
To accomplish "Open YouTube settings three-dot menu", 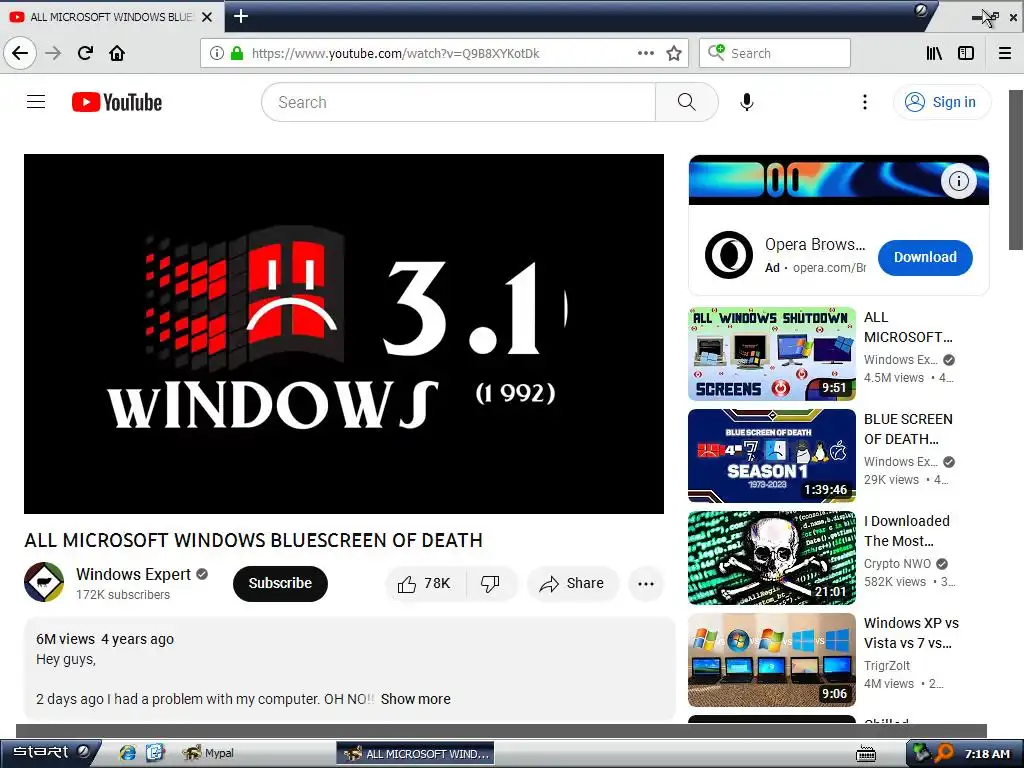I will pos(865,102).
